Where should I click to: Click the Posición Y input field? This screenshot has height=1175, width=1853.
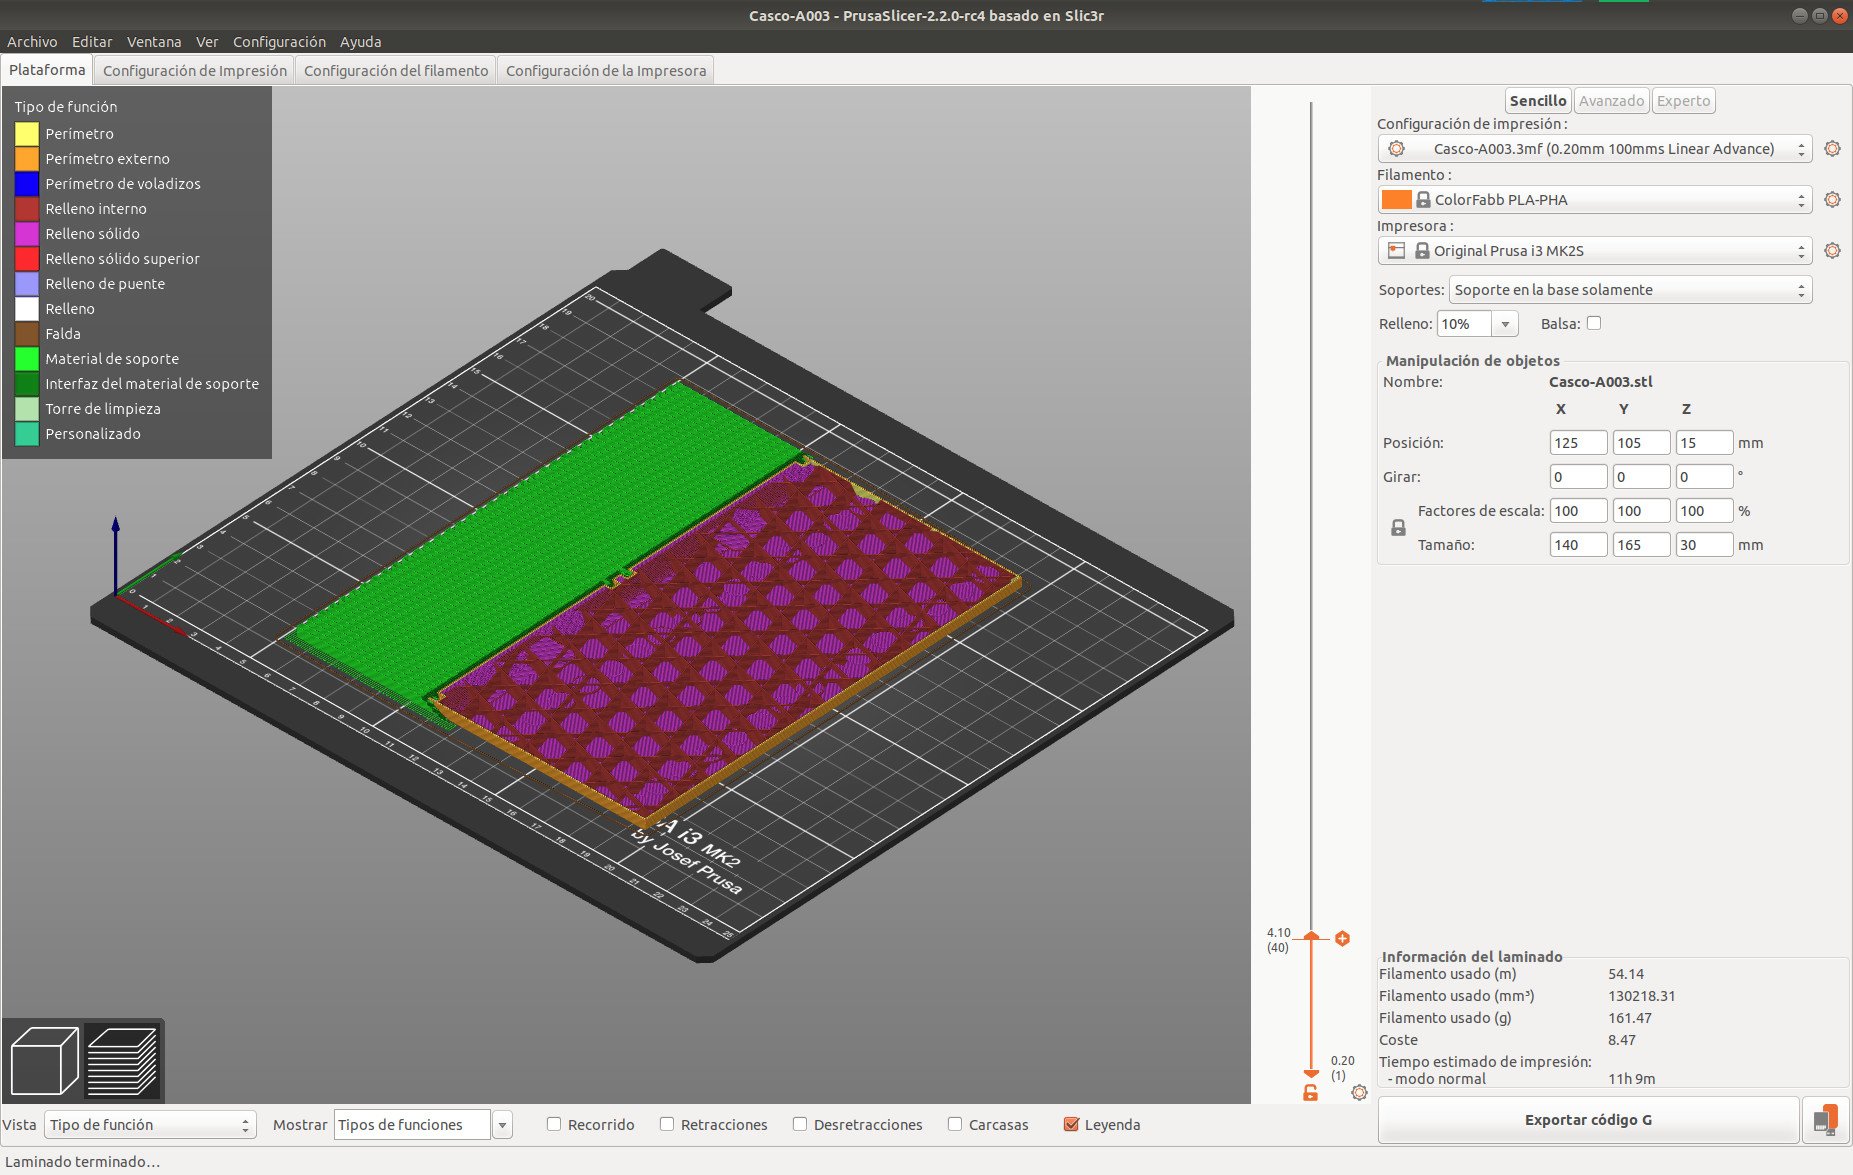pos(1641,442)
